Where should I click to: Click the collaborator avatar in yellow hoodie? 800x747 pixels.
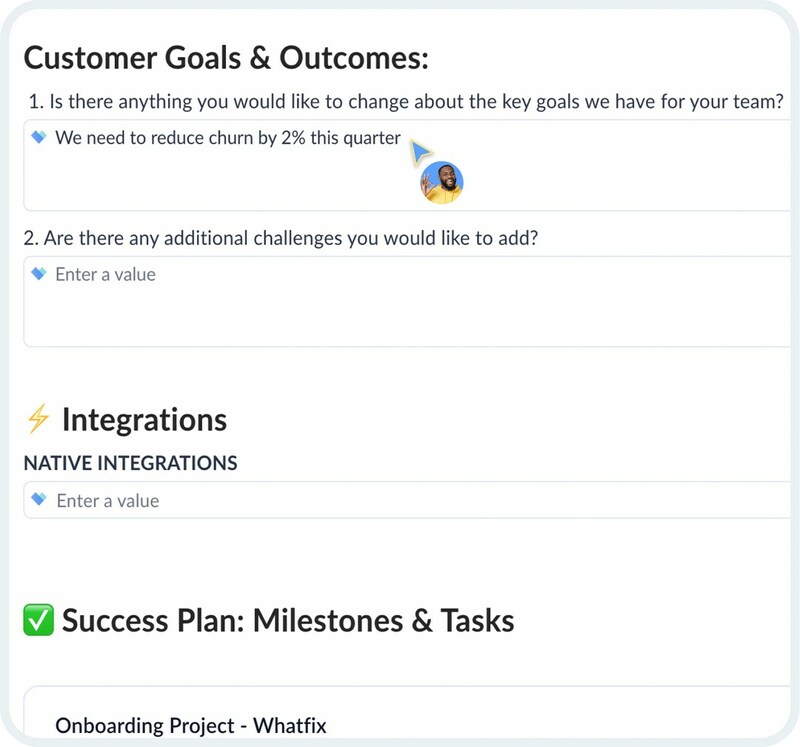click(x=442, y=182)
